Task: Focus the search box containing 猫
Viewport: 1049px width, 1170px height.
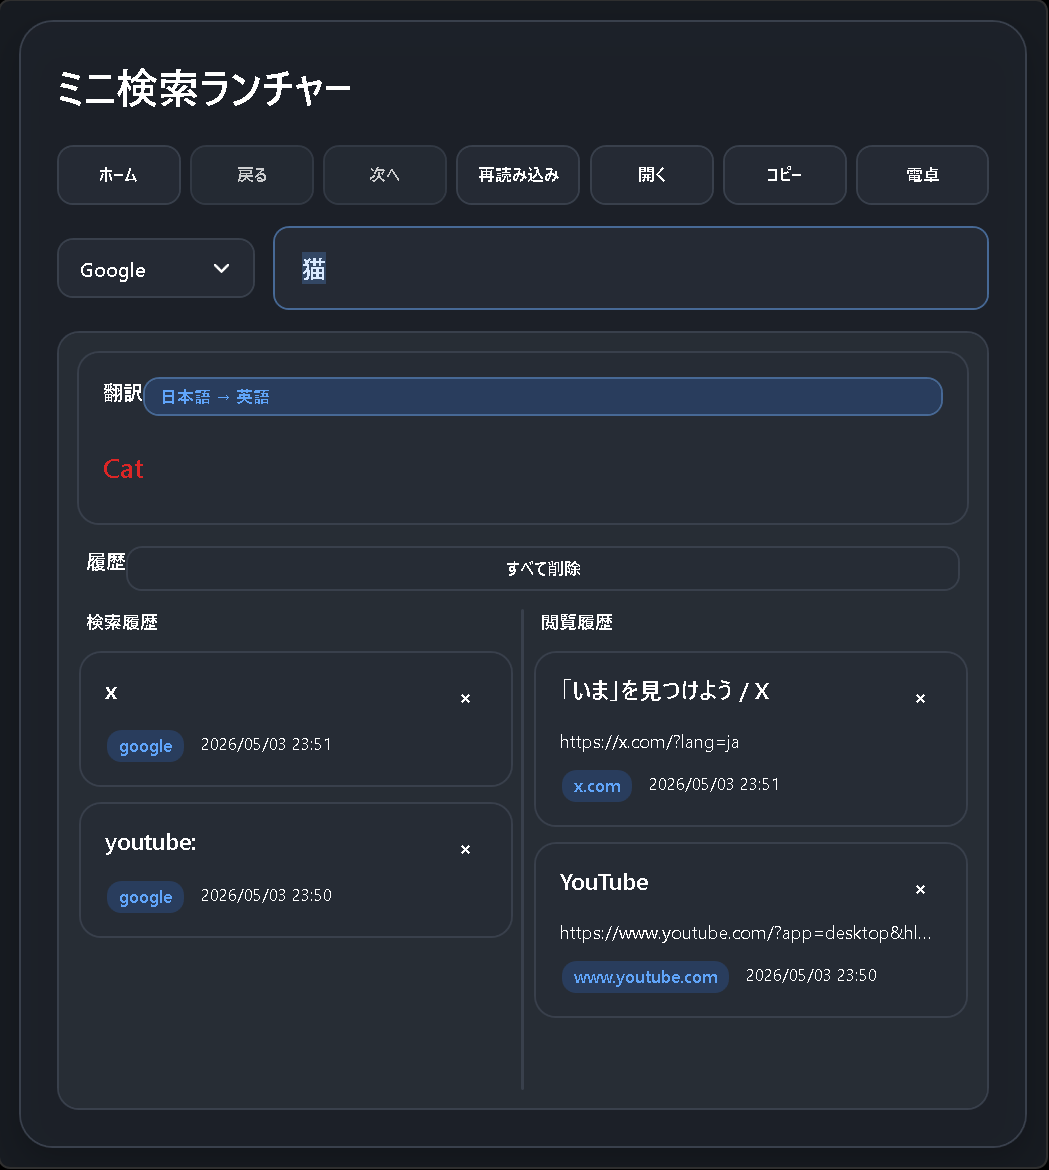Action: (630, 268)
